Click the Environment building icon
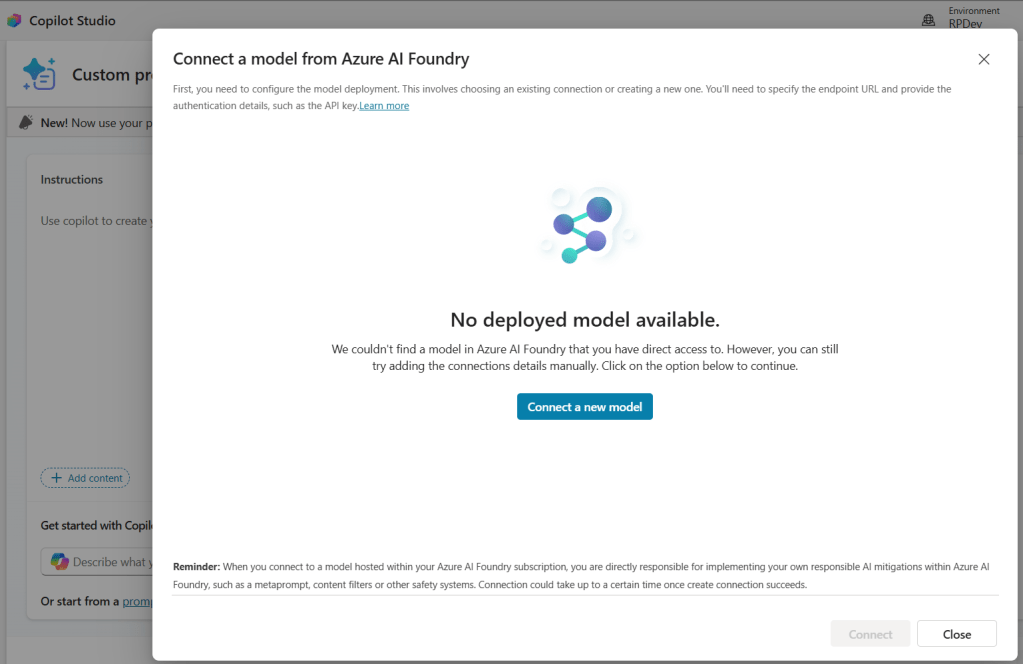The height and width of the screenshot is (664, 1023). click(x=928, y=19)
